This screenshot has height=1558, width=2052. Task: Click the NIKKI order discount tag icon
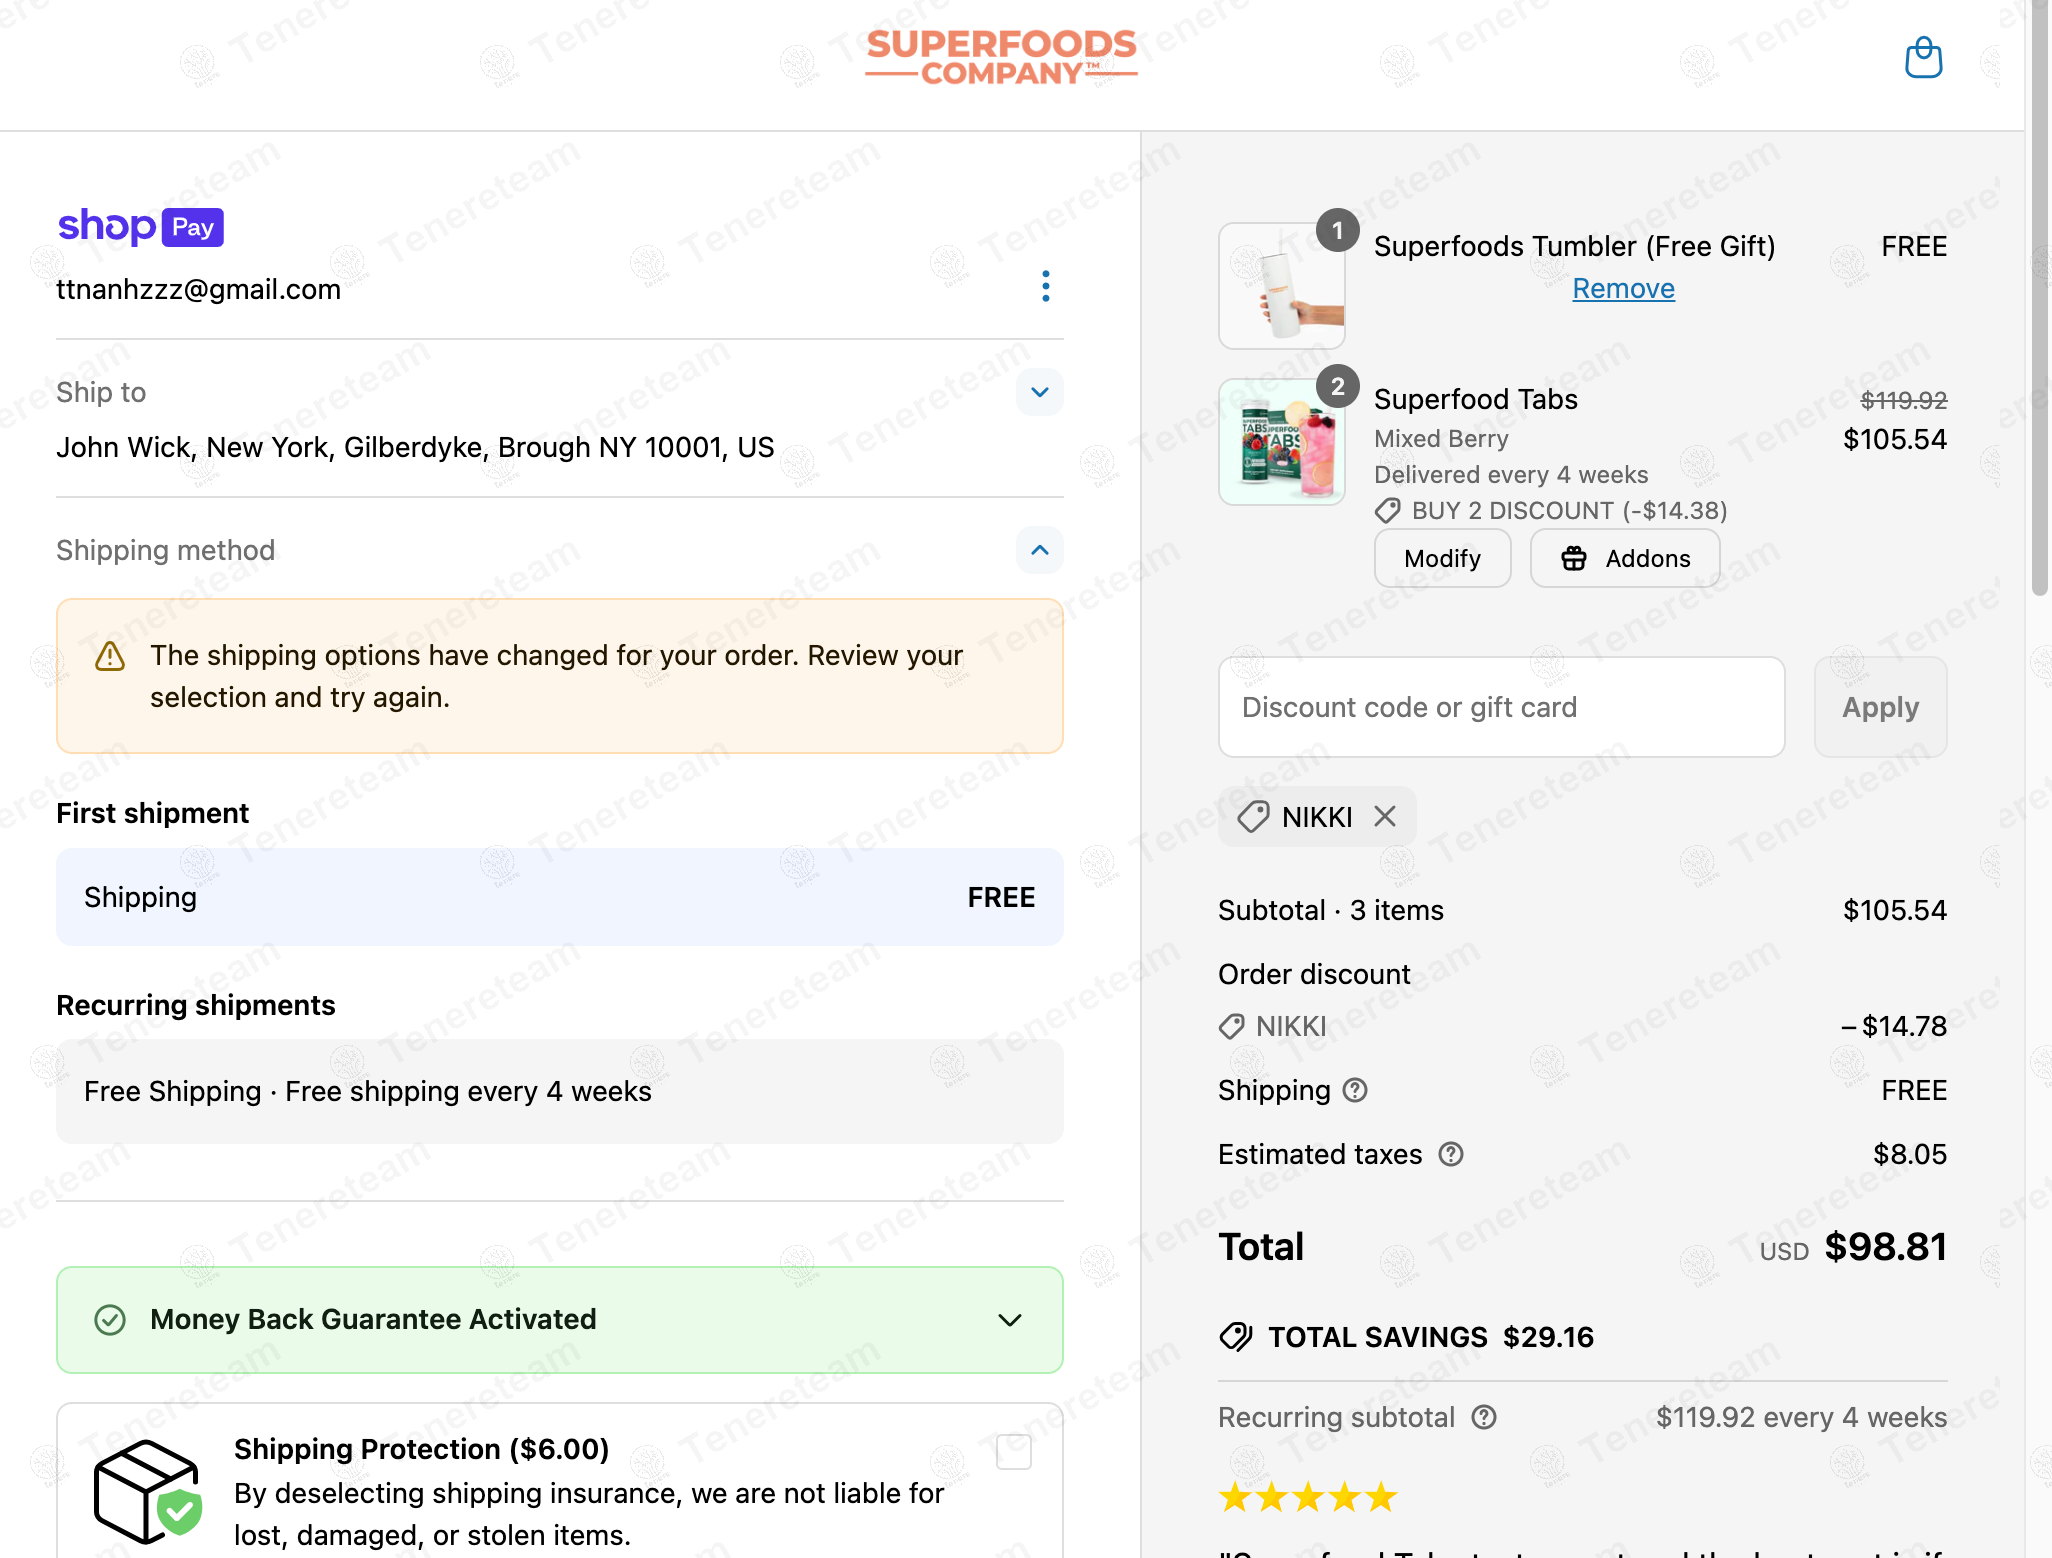(1232, 1026)
